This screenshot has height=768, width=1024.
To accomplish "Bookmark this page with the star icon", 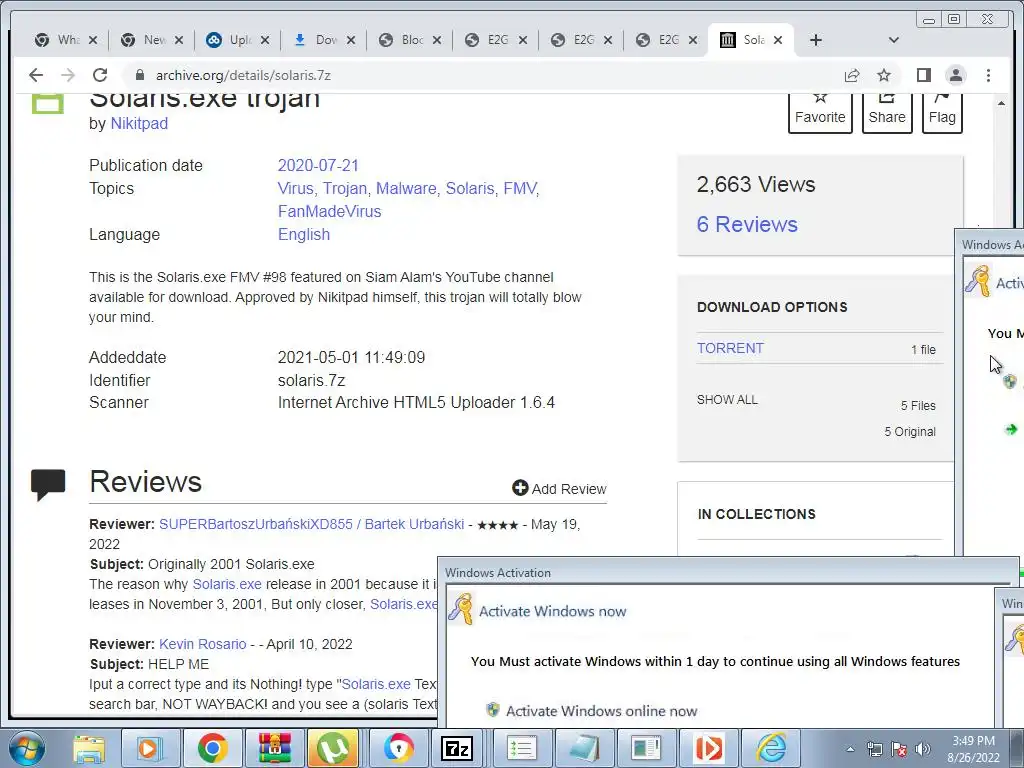I will pyautogui.click(x=884, y=75).
